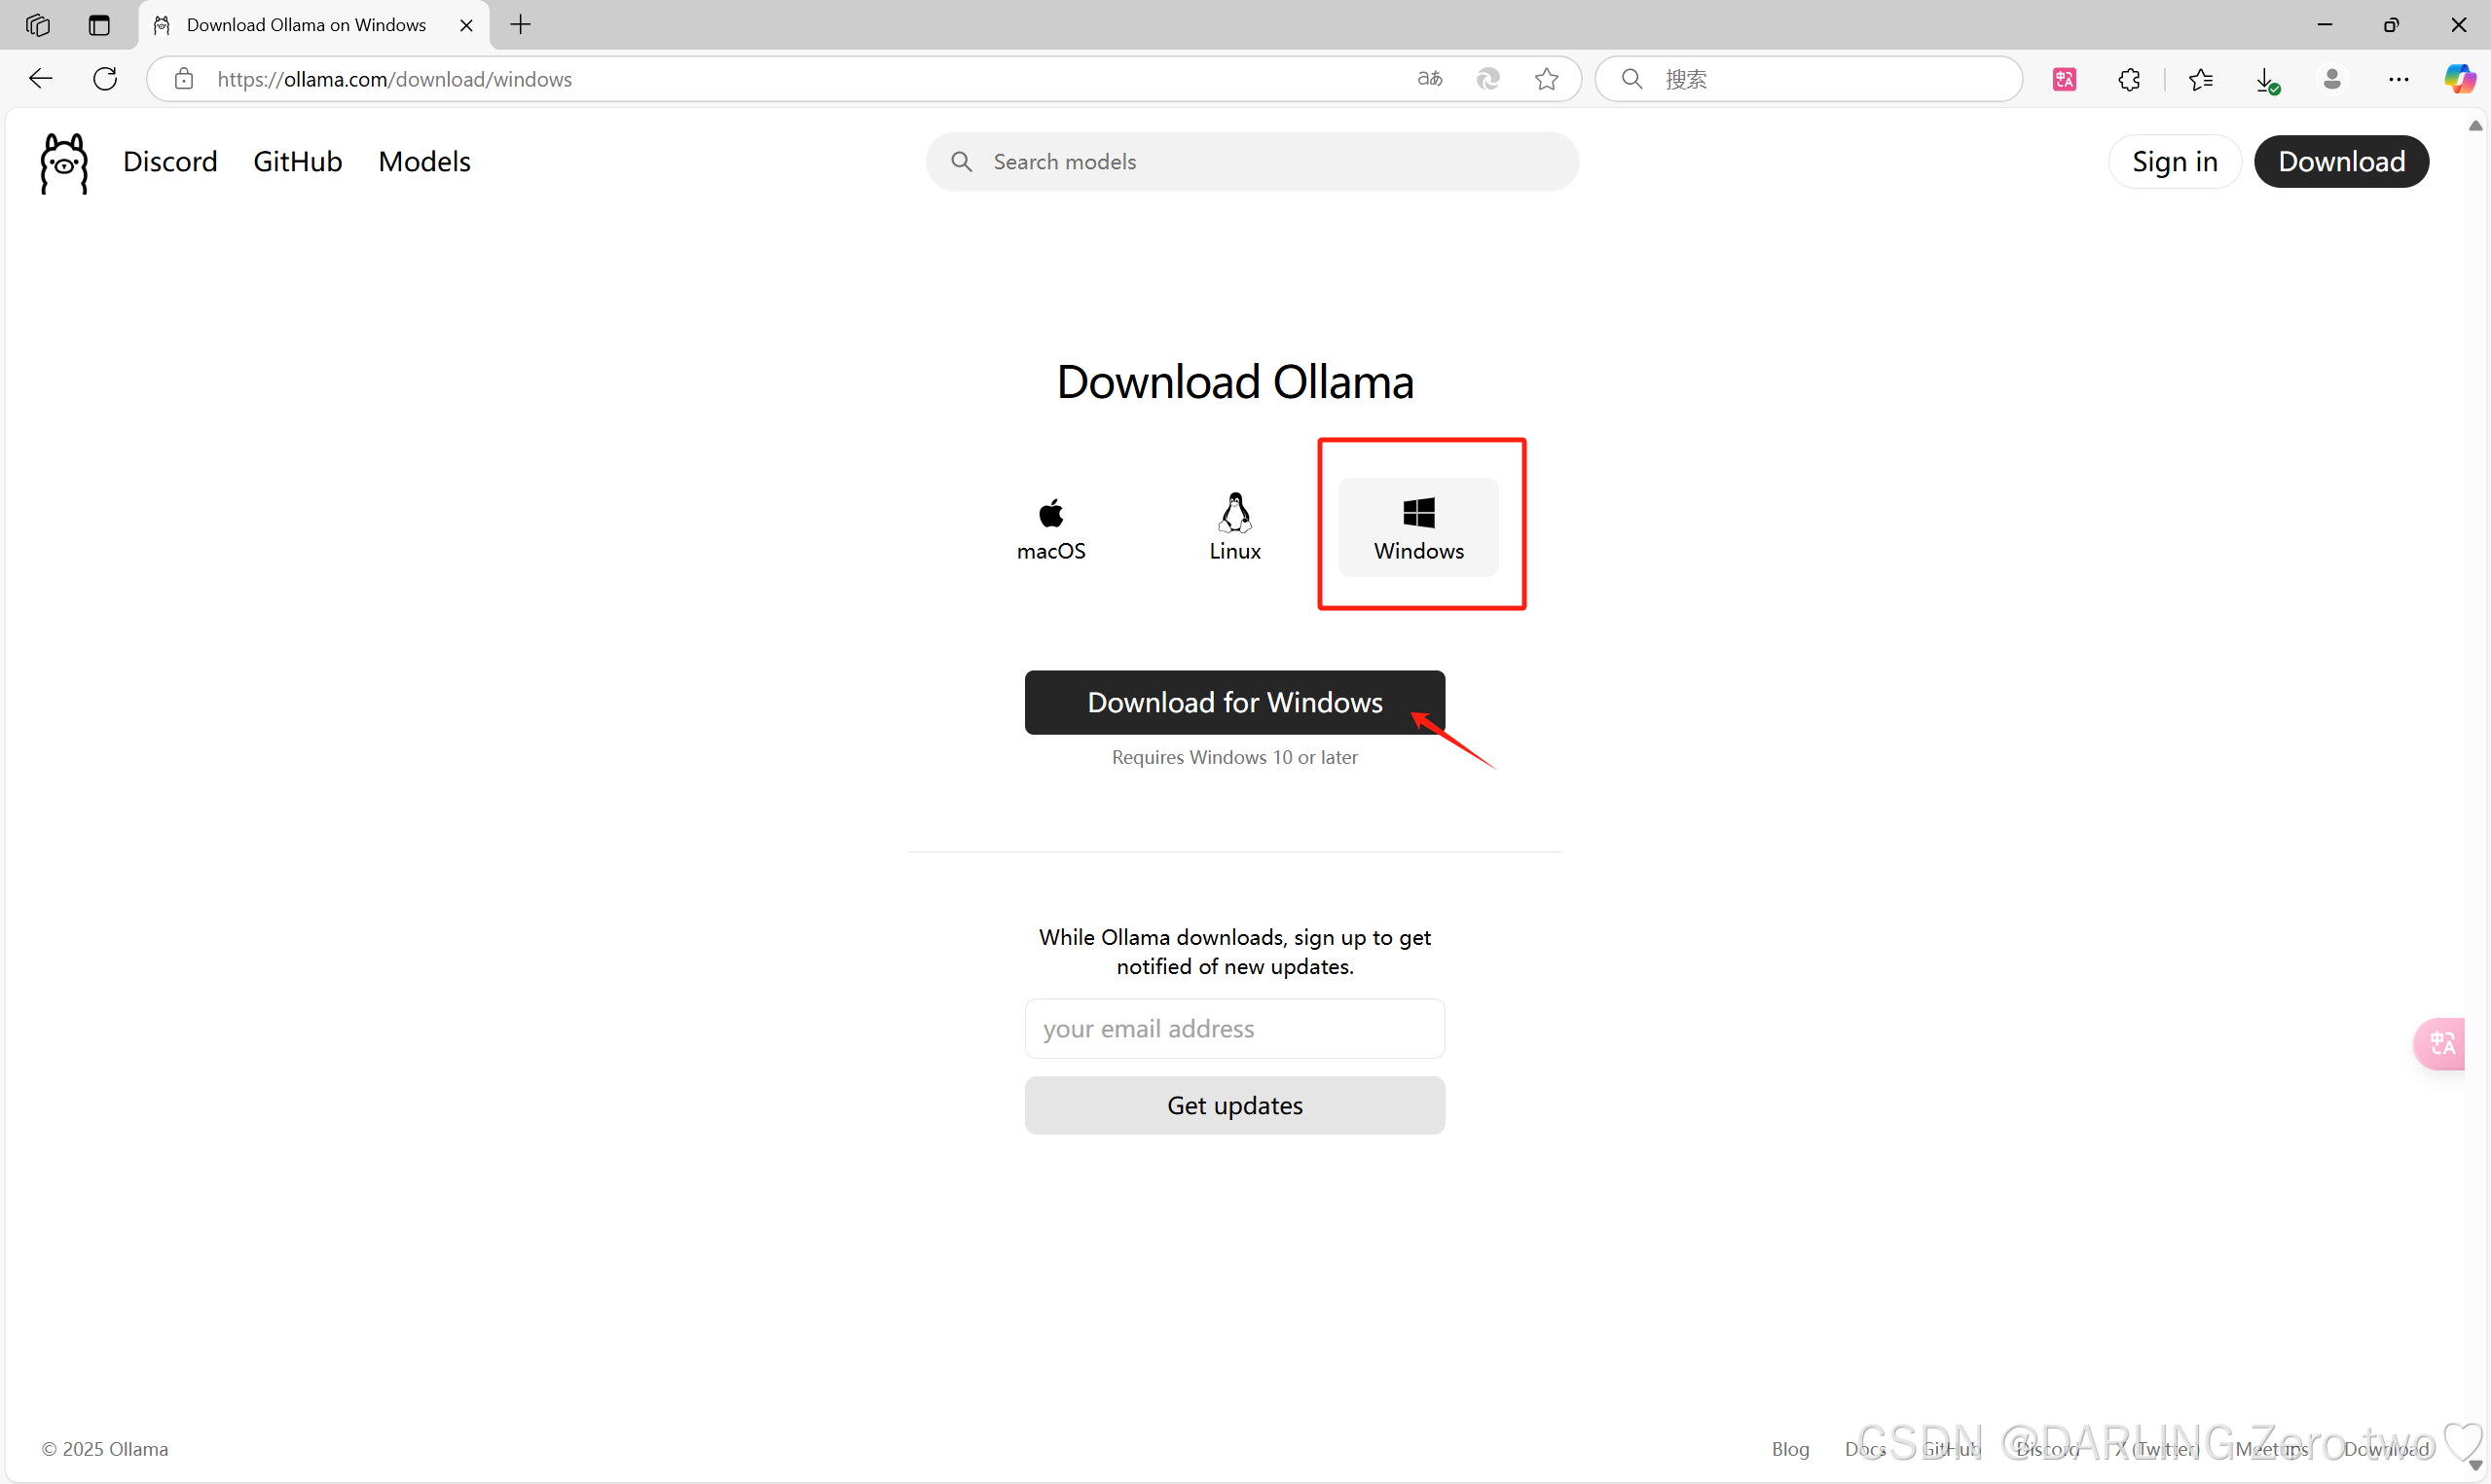This screenshot has height=1484, width=2491.
Task: Open browser extensions puzzle icon
Action: (2129, 79)
